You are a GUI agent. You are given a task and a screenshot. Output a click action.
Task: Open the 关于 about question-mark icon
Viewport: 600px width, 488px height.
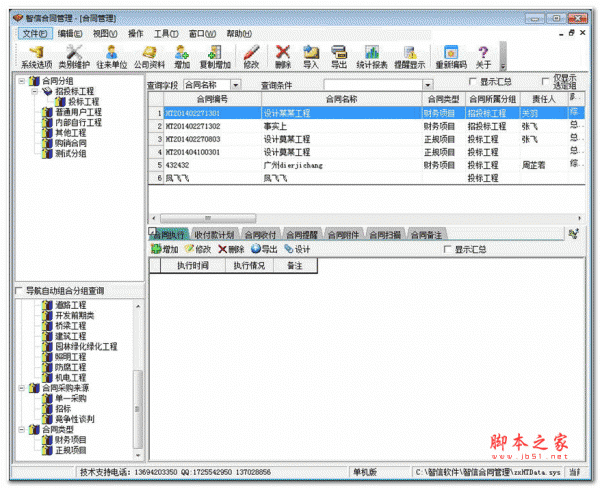[x=483, y=57]
